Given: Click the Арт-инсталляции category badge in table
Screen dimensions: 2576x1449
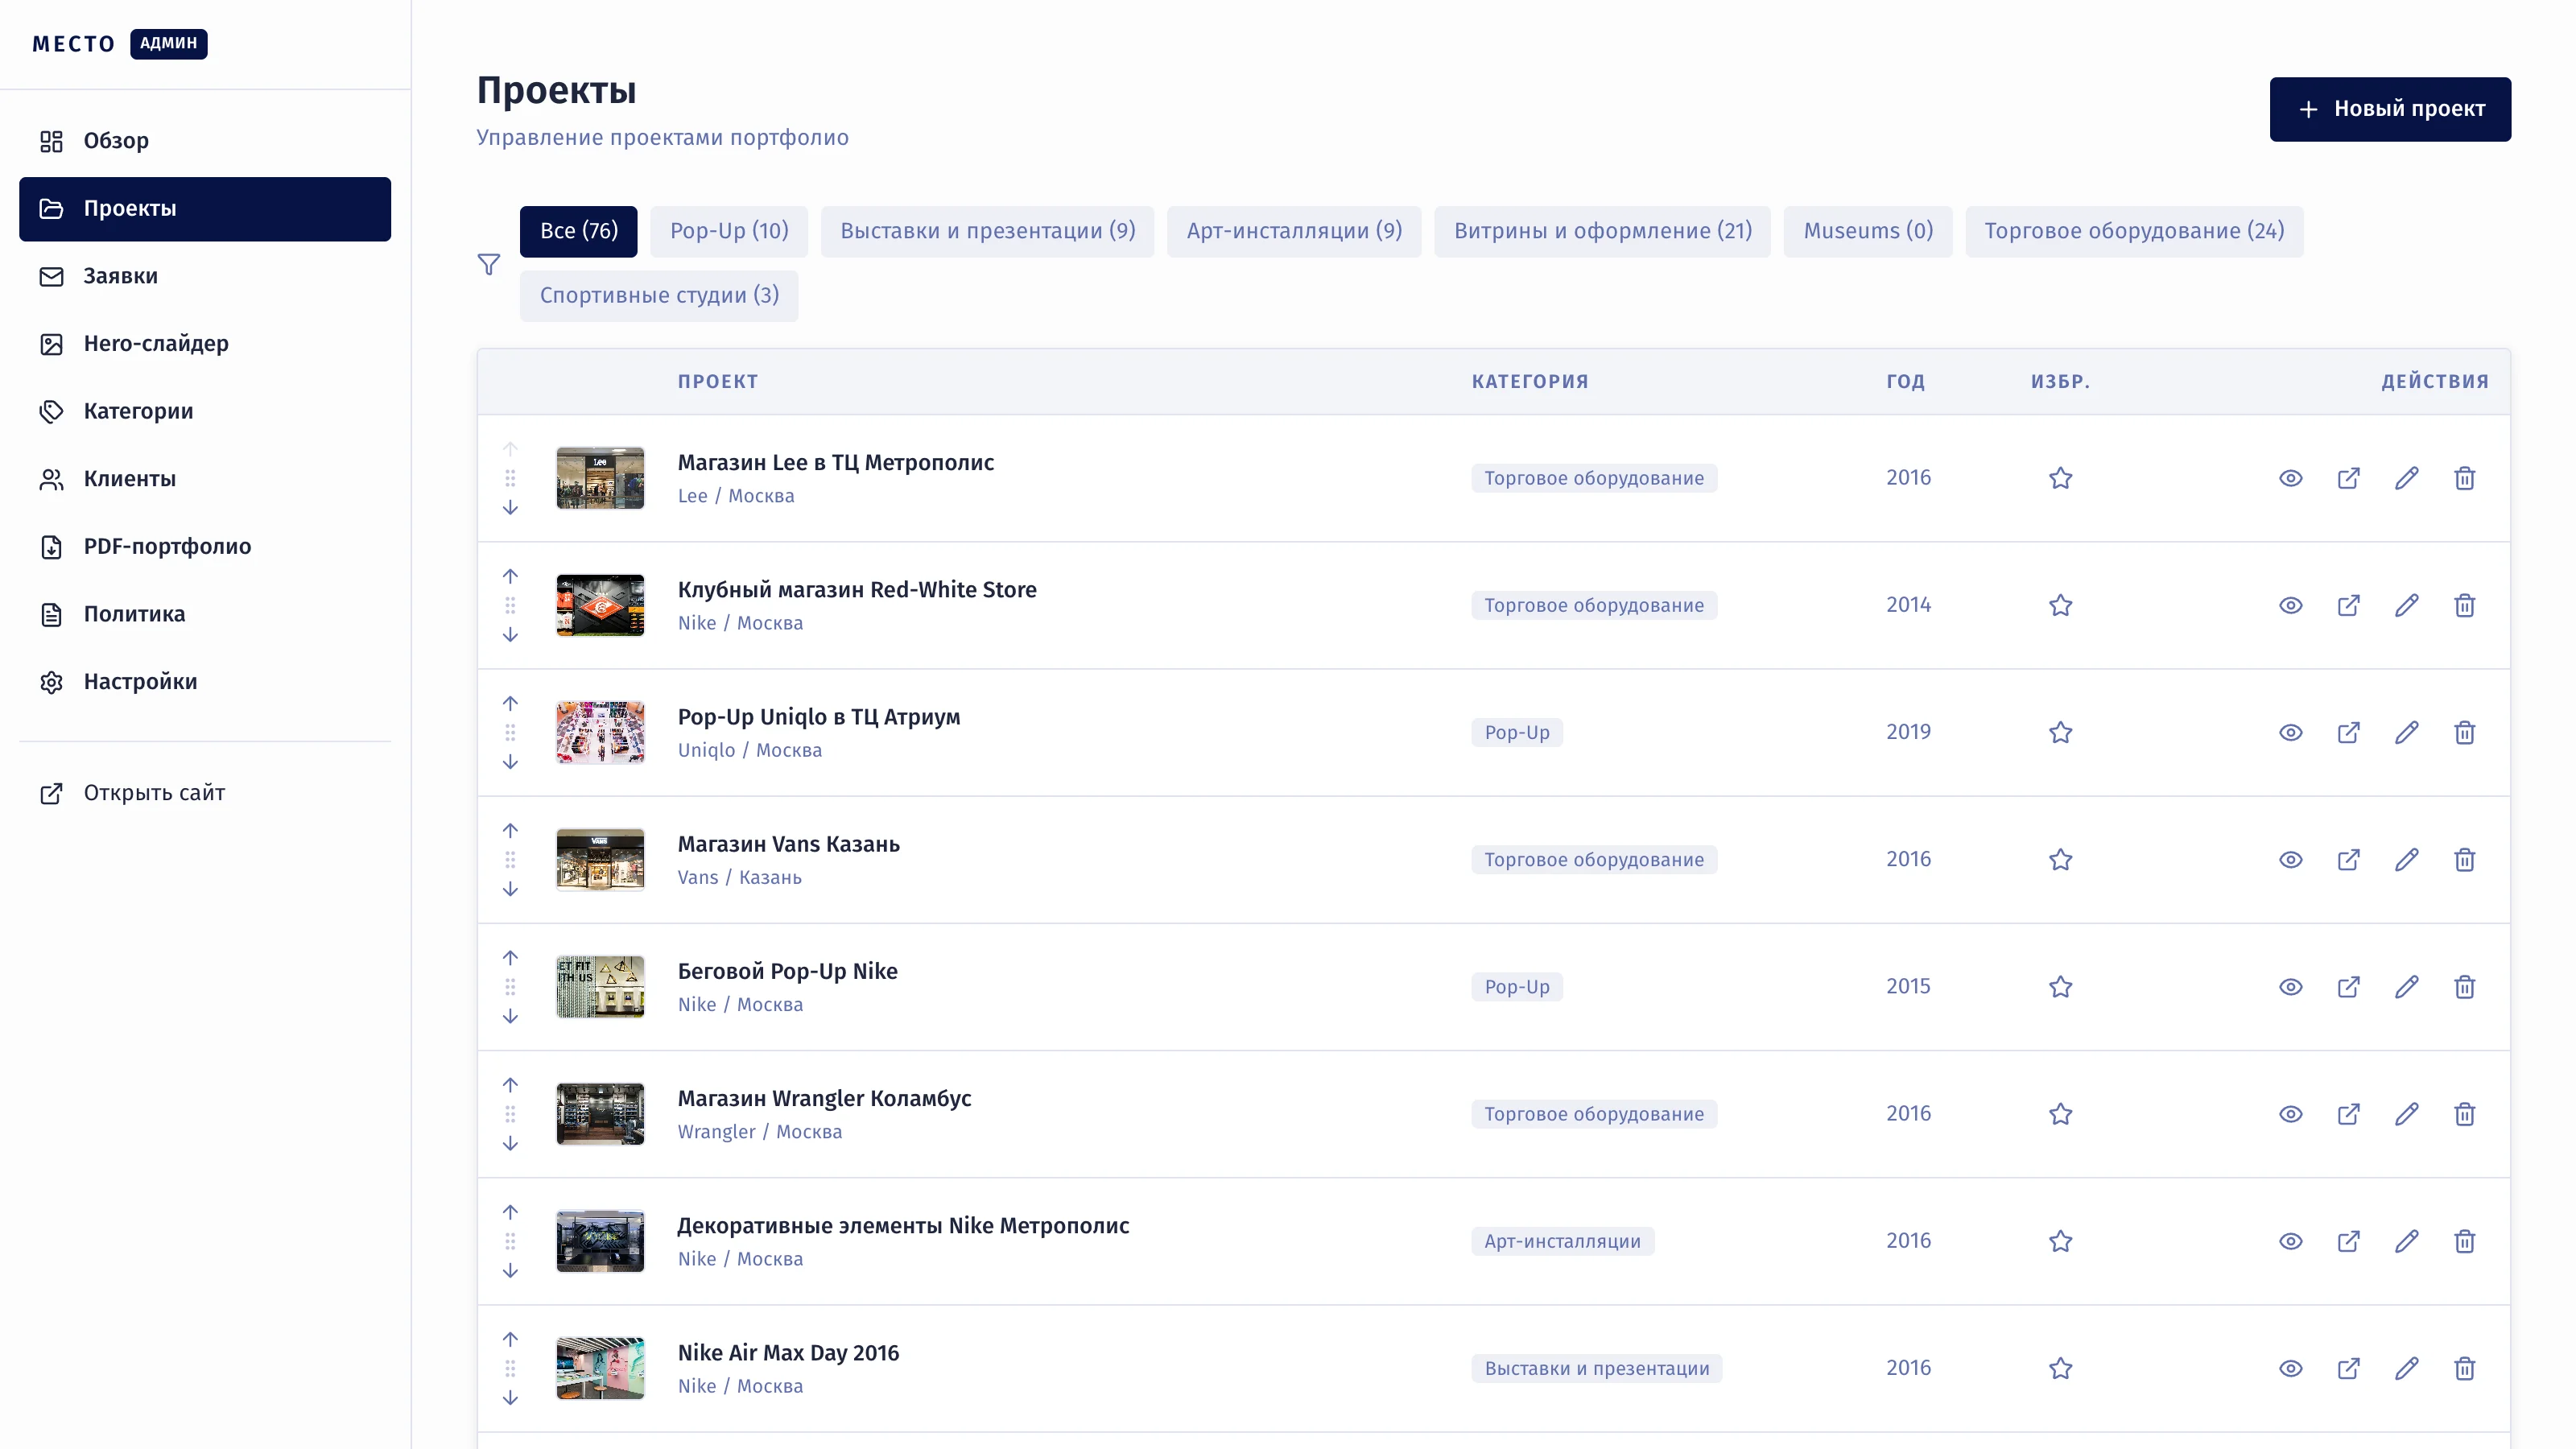Looking at the screenshot, I should [1562, 1241].
